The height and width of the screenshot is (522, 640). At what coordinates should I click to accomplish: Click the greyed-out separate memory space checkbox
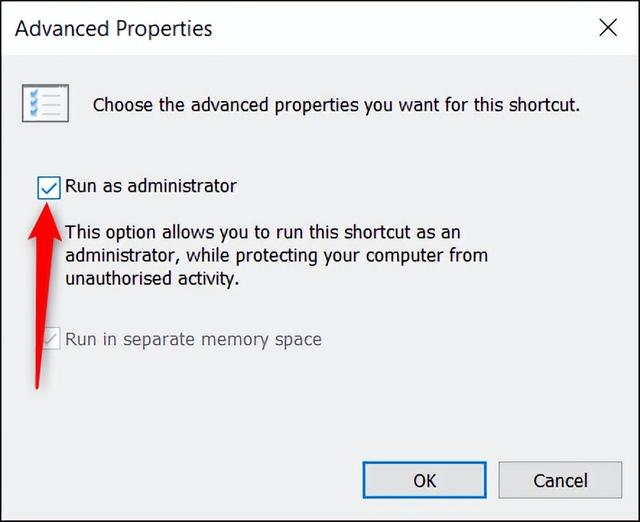point(51,338)
